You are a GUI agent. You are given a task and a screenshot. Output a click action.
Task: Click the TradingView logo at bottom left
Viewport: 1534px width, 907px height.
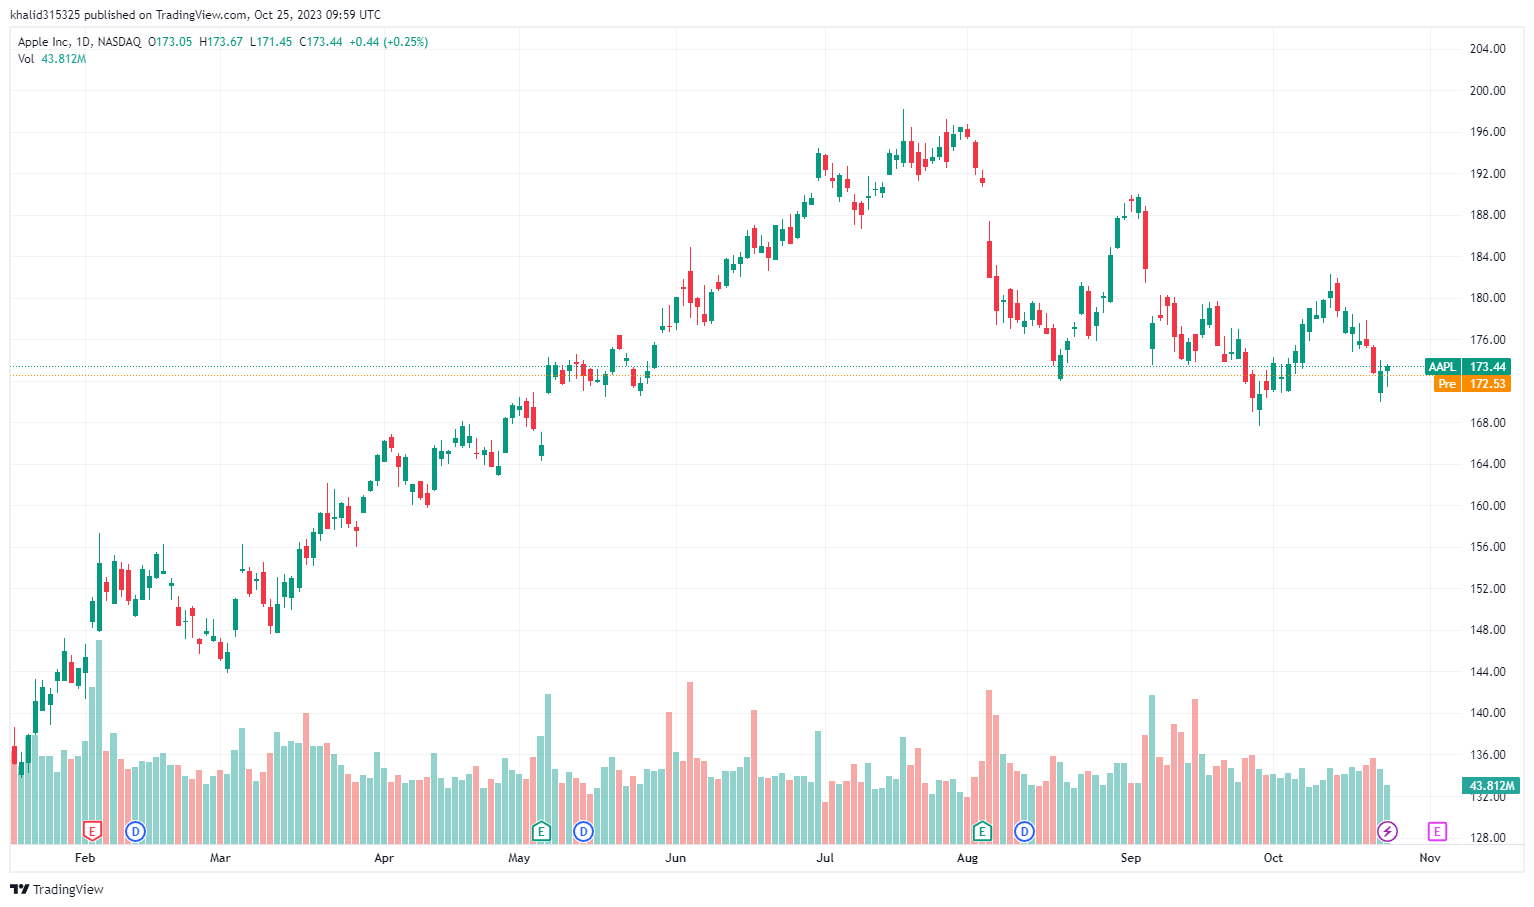(57, 889)
